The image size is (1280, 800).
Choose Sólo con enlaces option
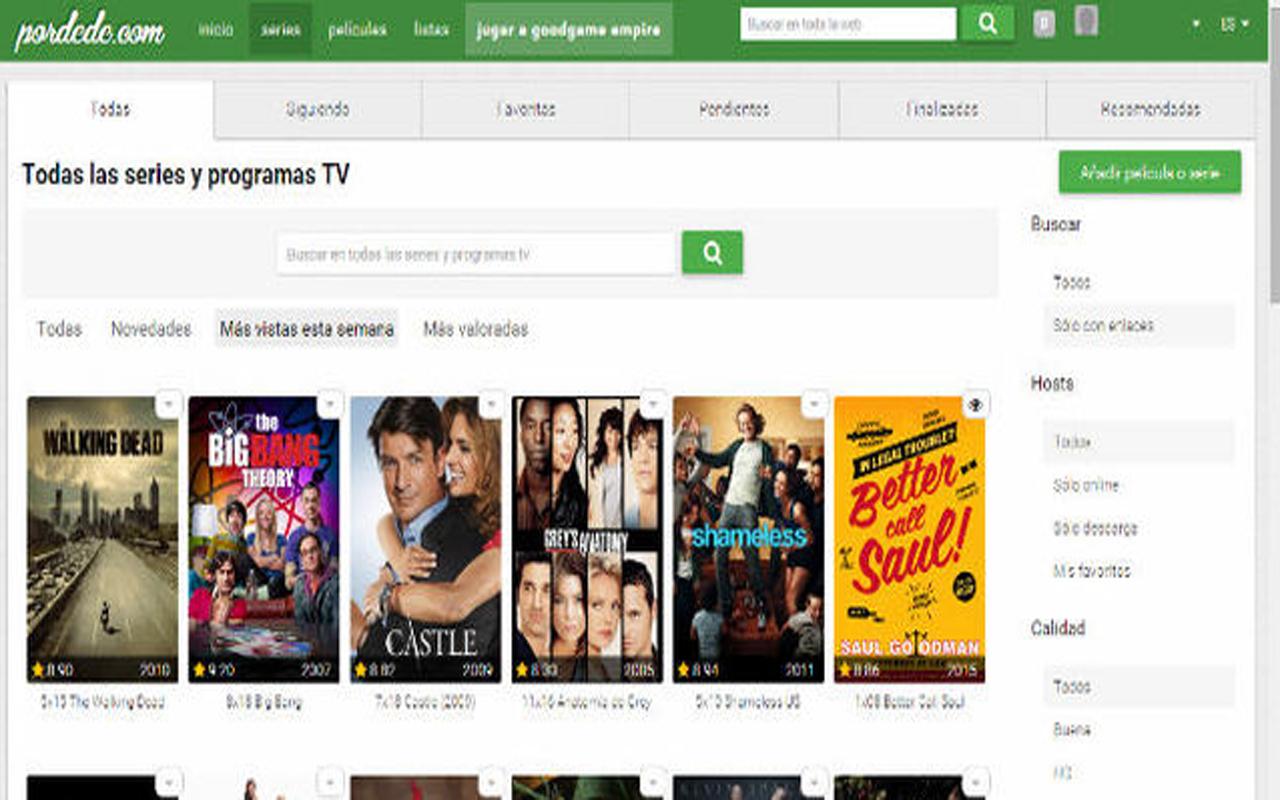coord(1139,326)
